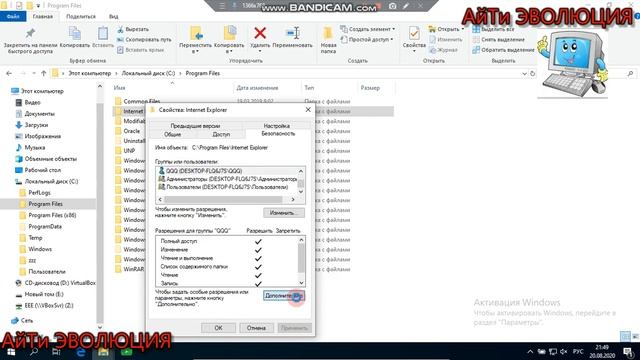Click the Дополнительно button
This screenshot has height=360, width=640.
(x=284, y=296)
